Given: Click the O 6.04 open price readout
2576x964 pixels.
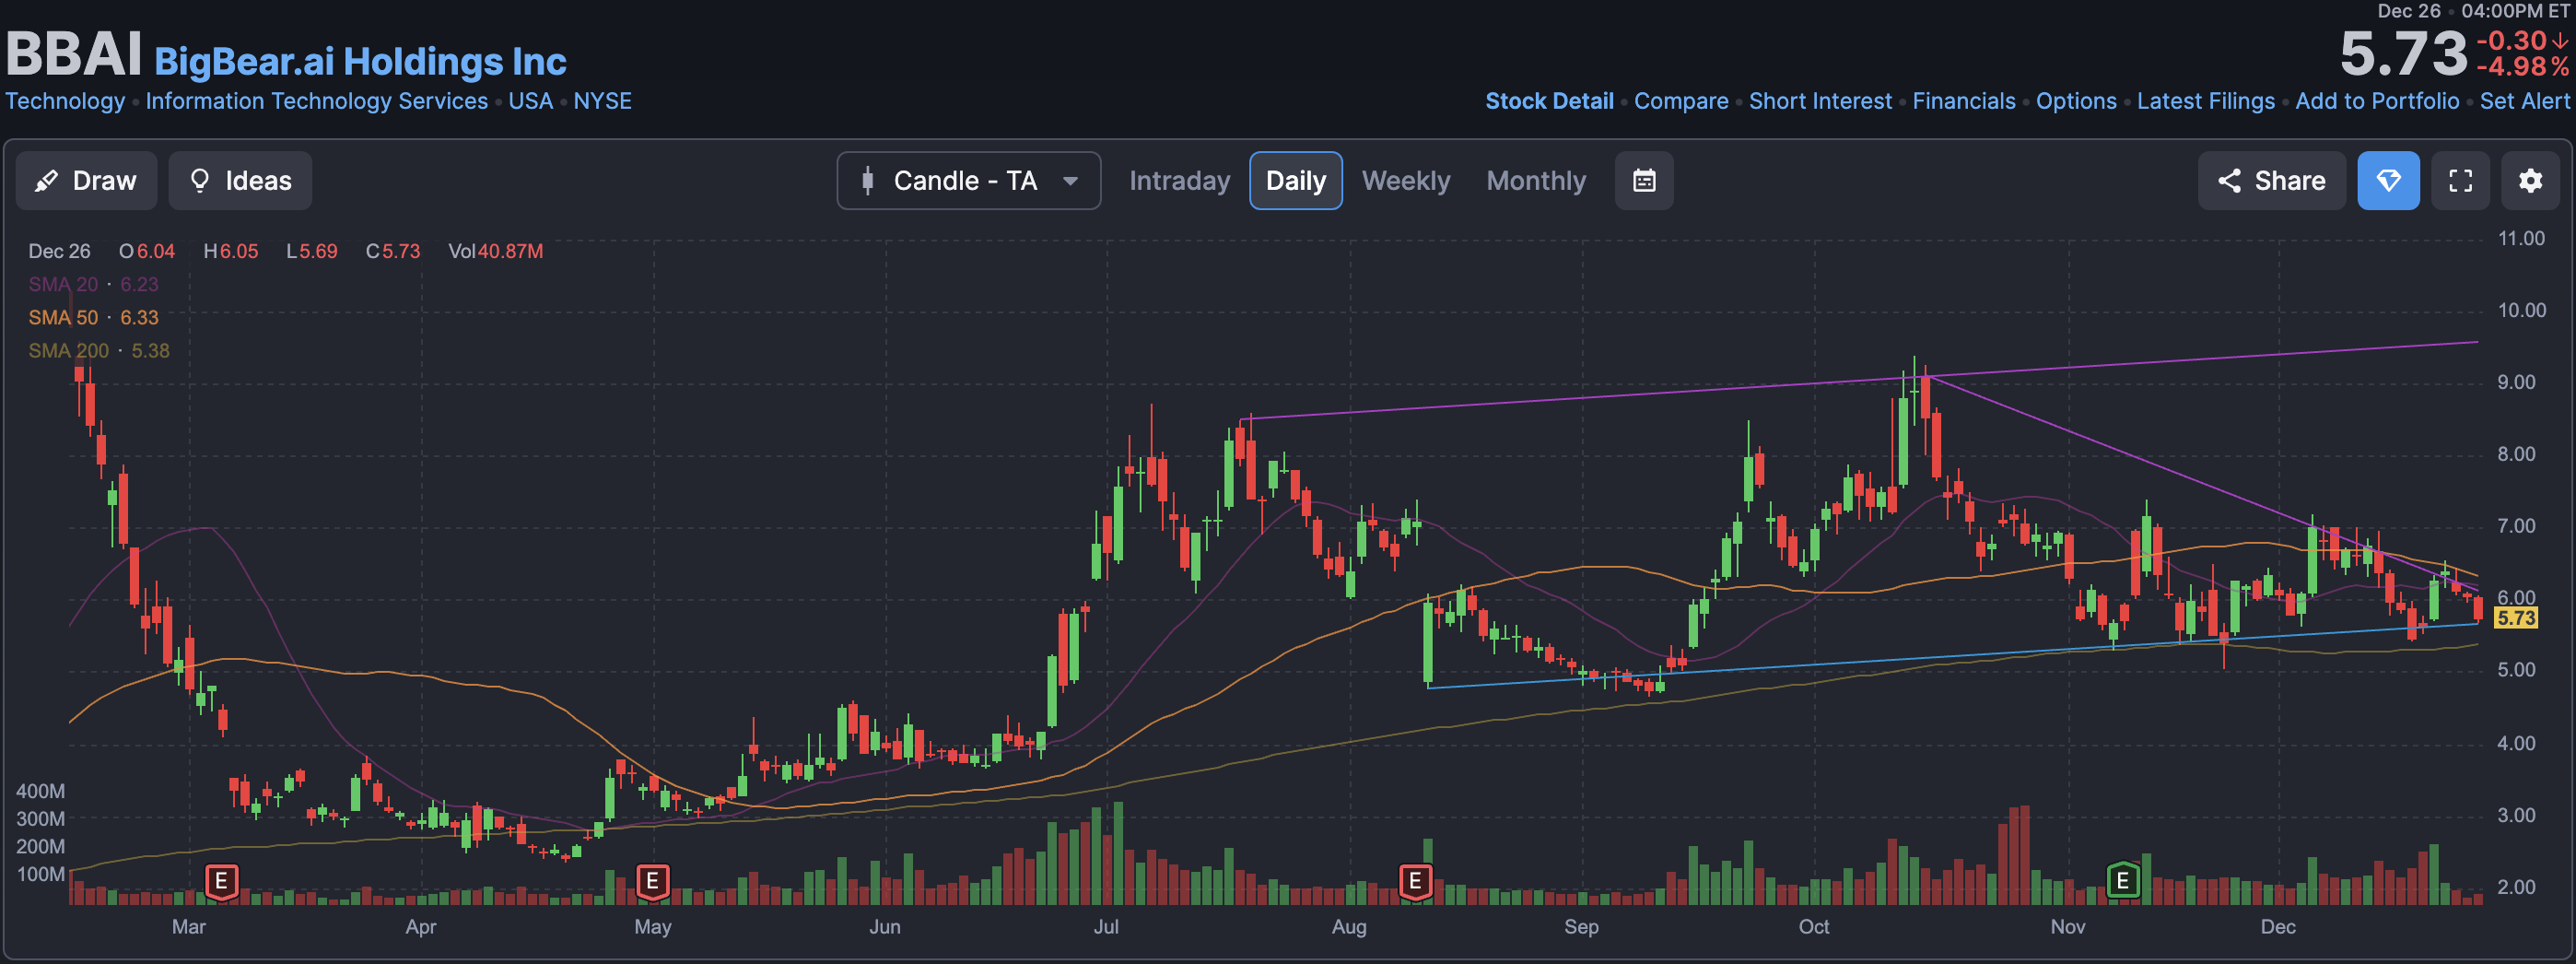Looking at the screenshot, I should [147, 251].
